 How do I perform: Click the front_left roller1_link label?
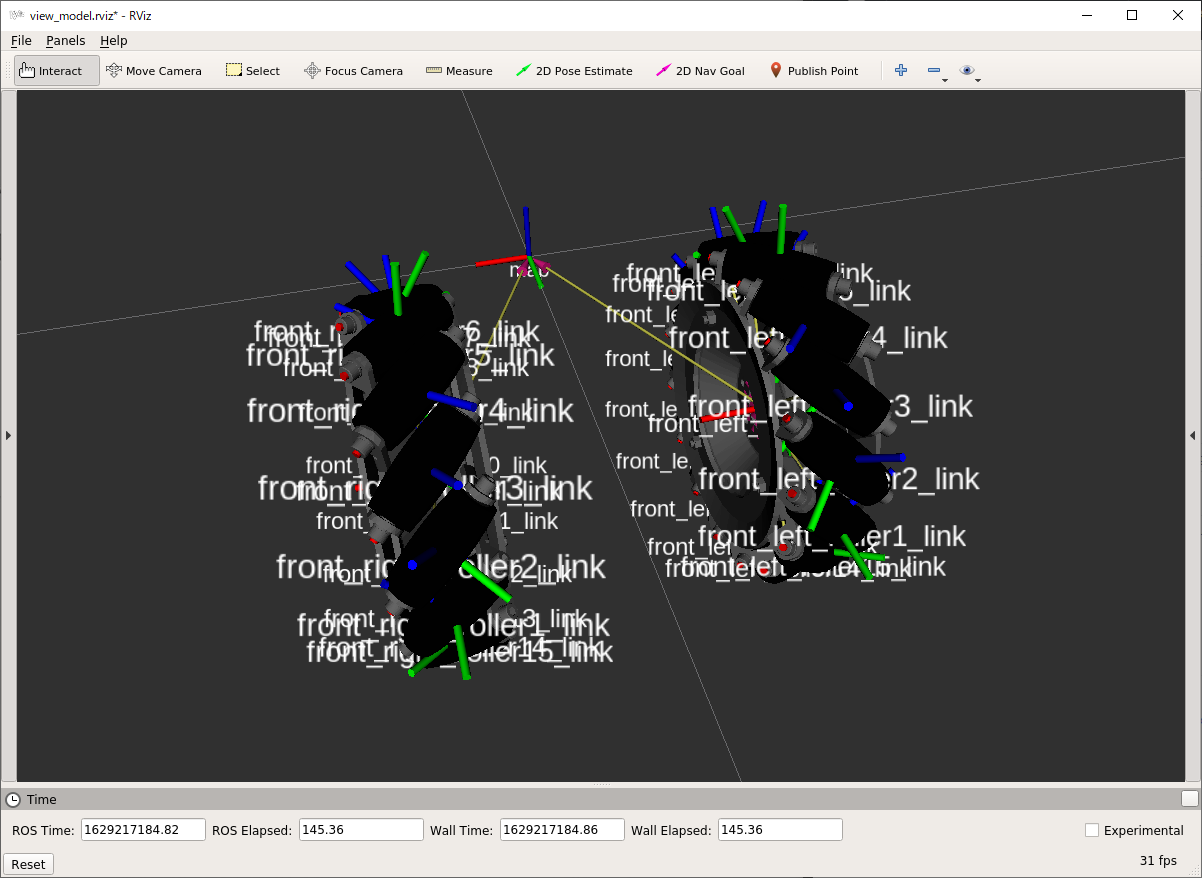(832, 537)
